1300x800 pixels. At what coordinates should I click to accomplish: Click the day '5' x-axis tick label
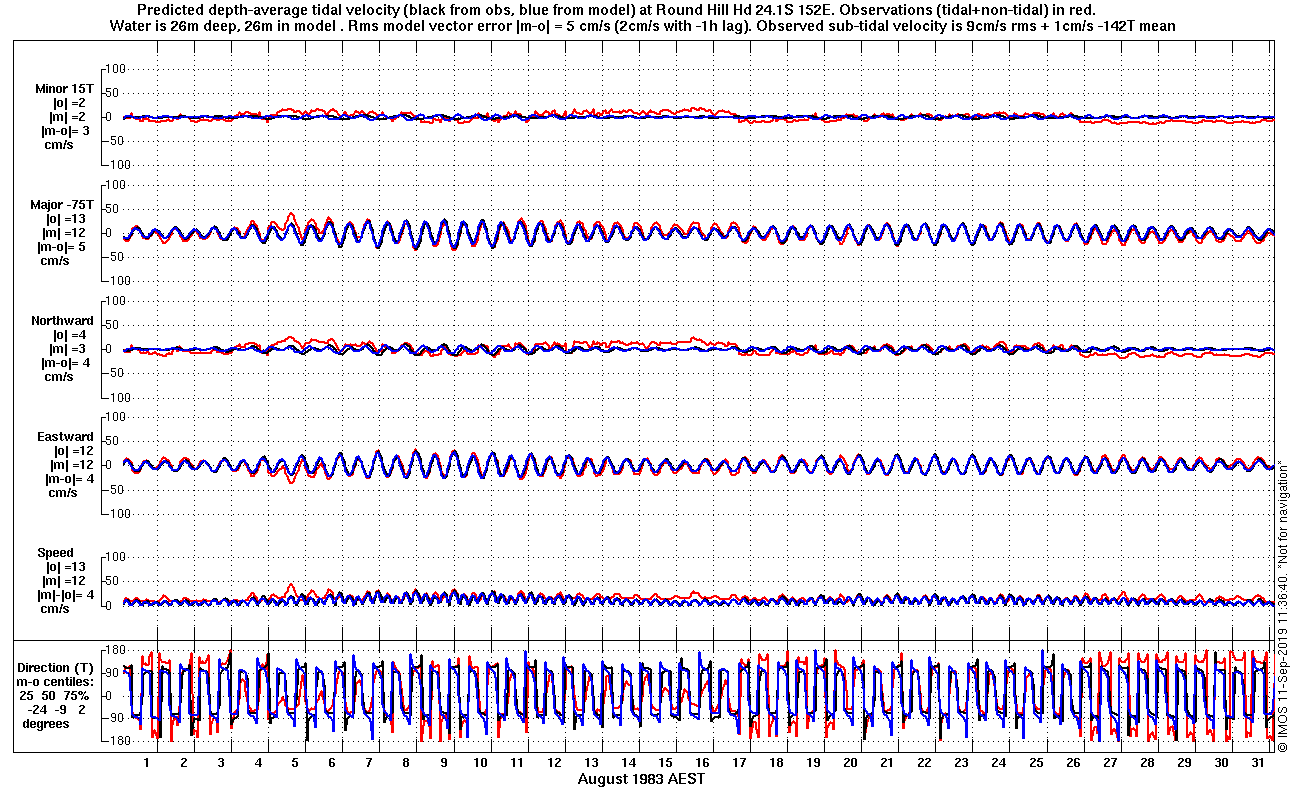coord(295,763)
